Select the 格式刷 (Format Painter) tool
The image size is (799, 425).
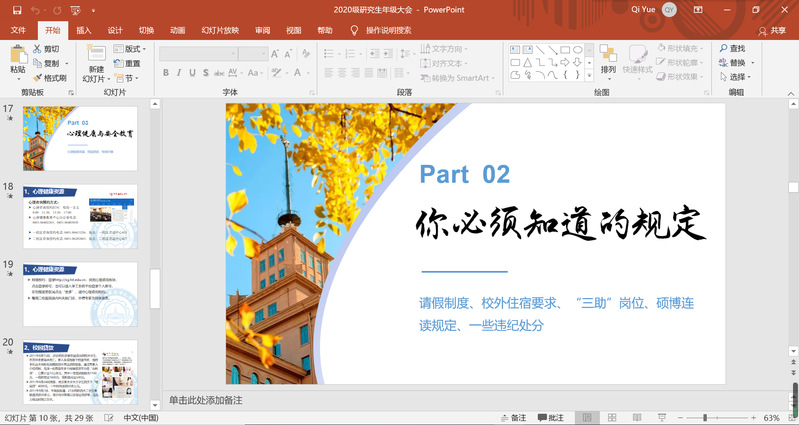click(x=49, y=77)
